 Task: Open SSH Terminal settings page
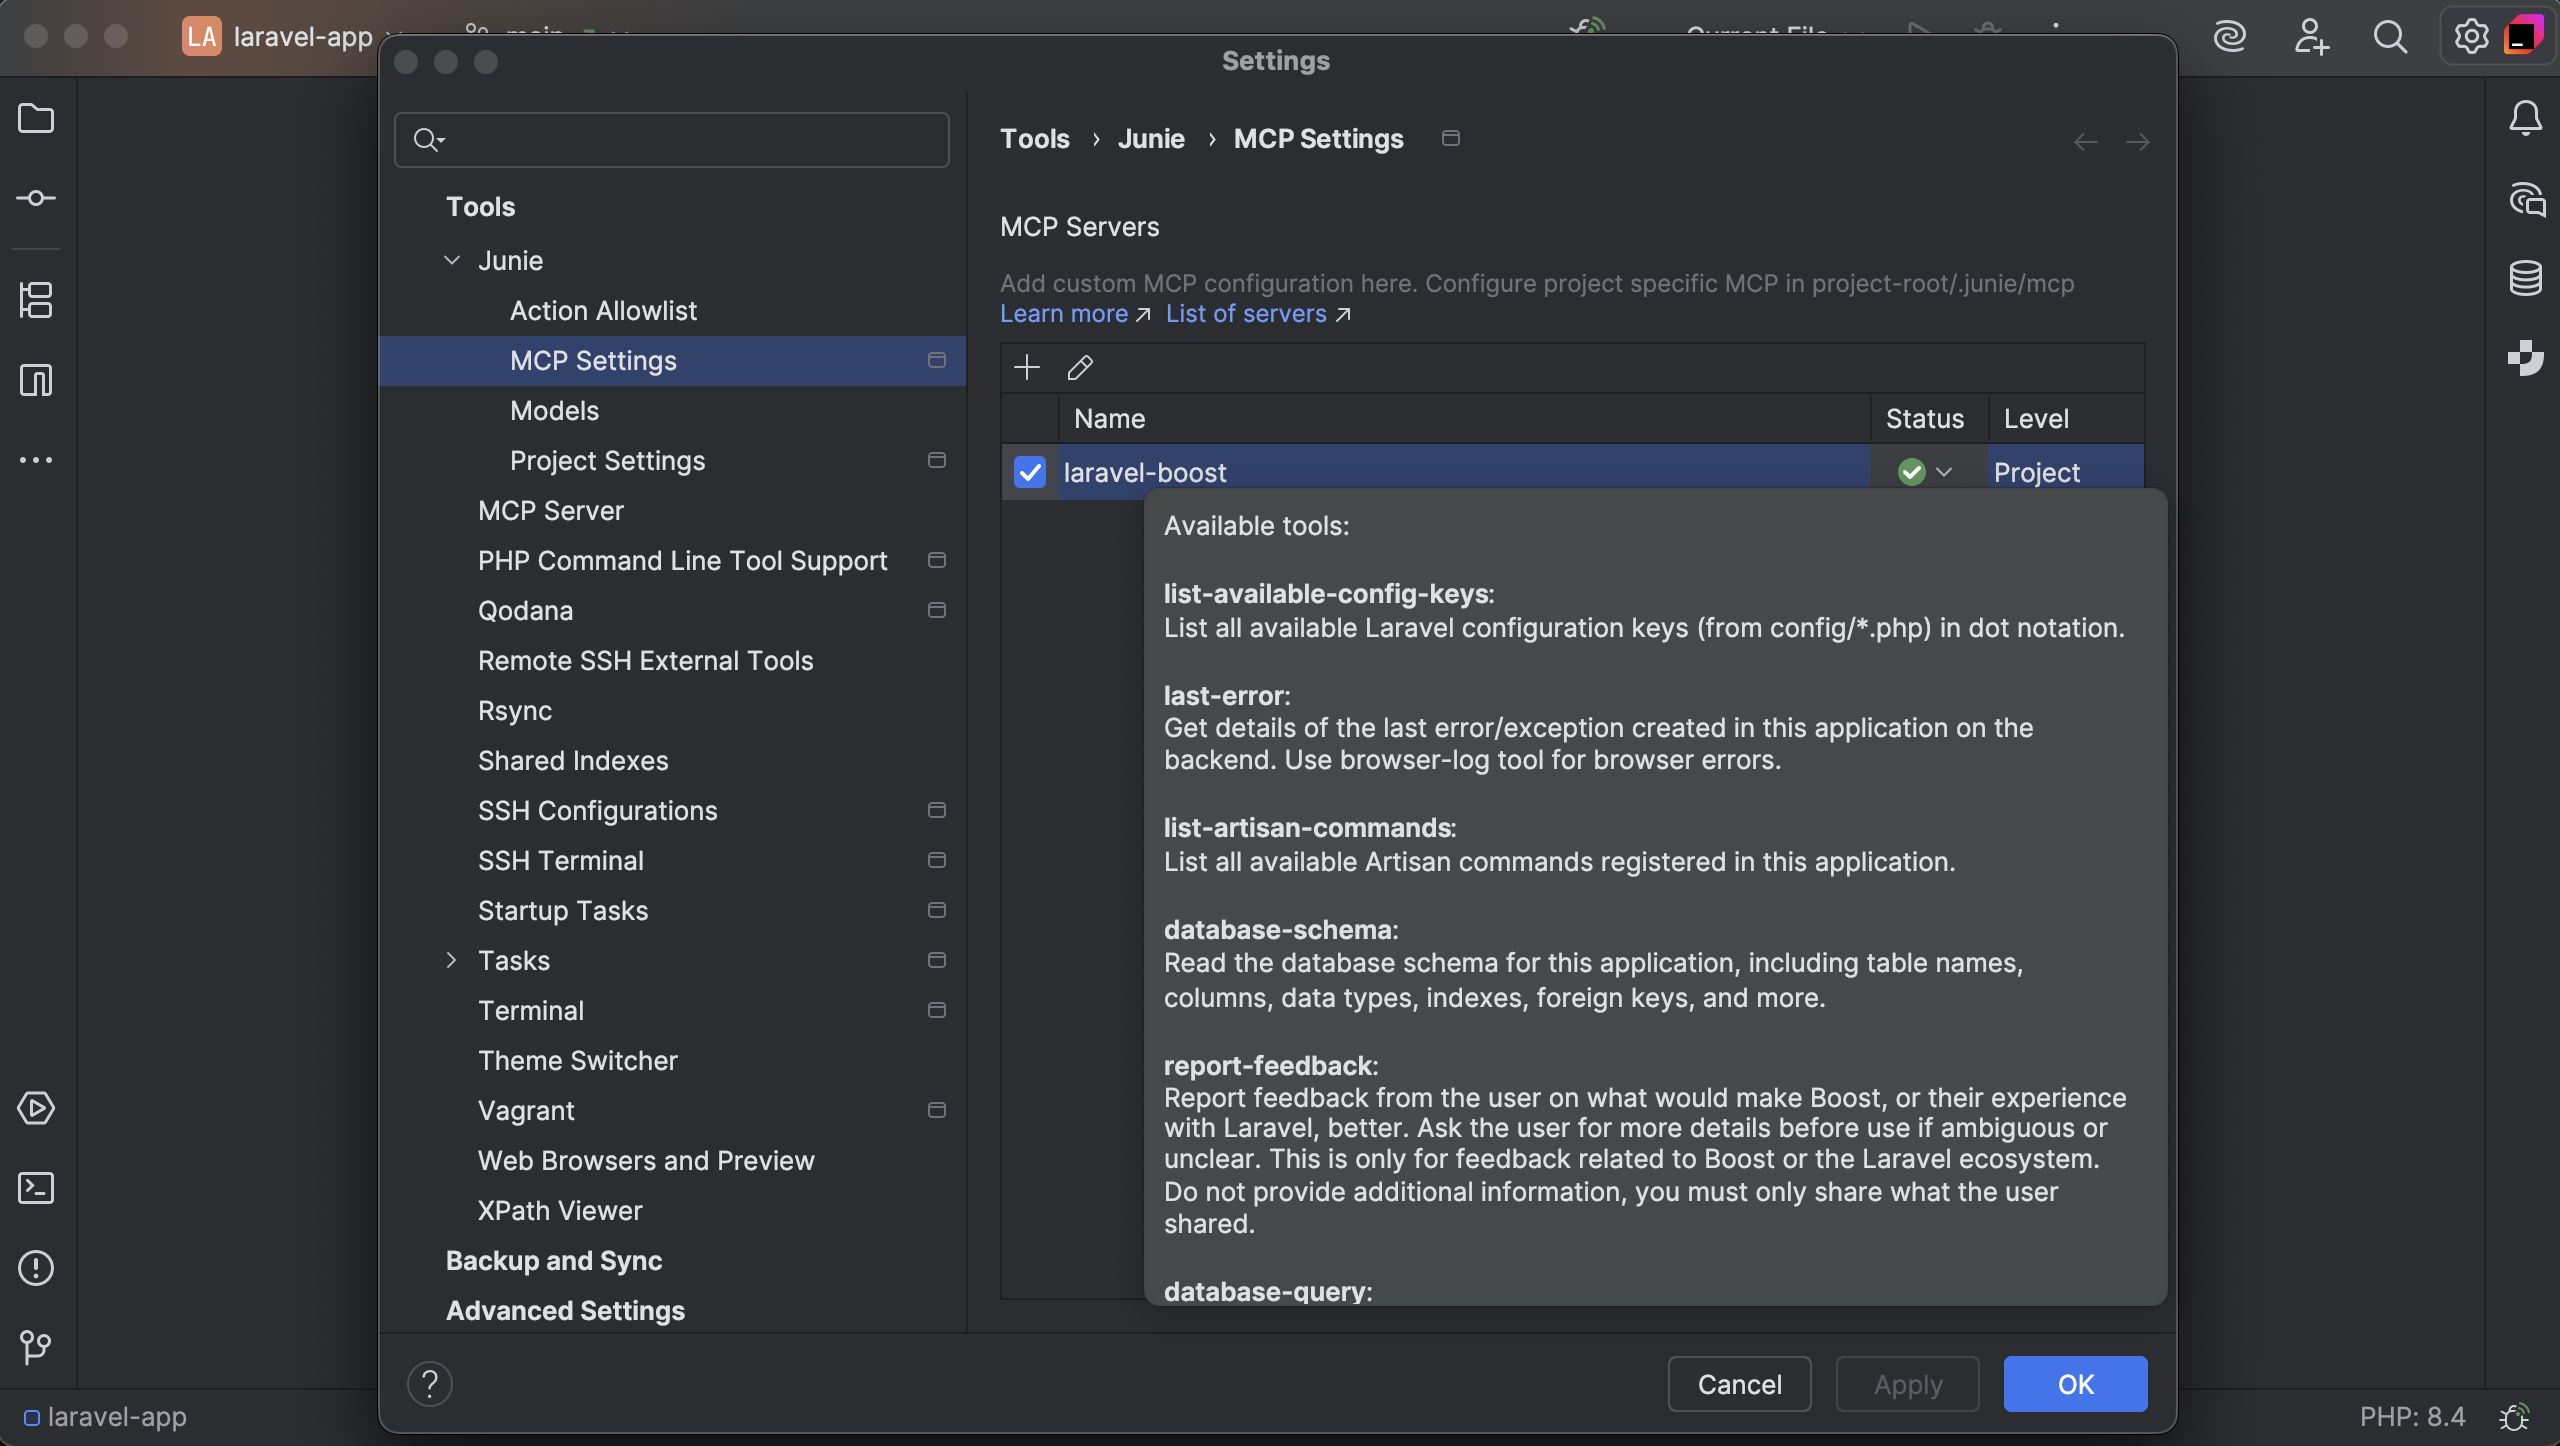560,860
